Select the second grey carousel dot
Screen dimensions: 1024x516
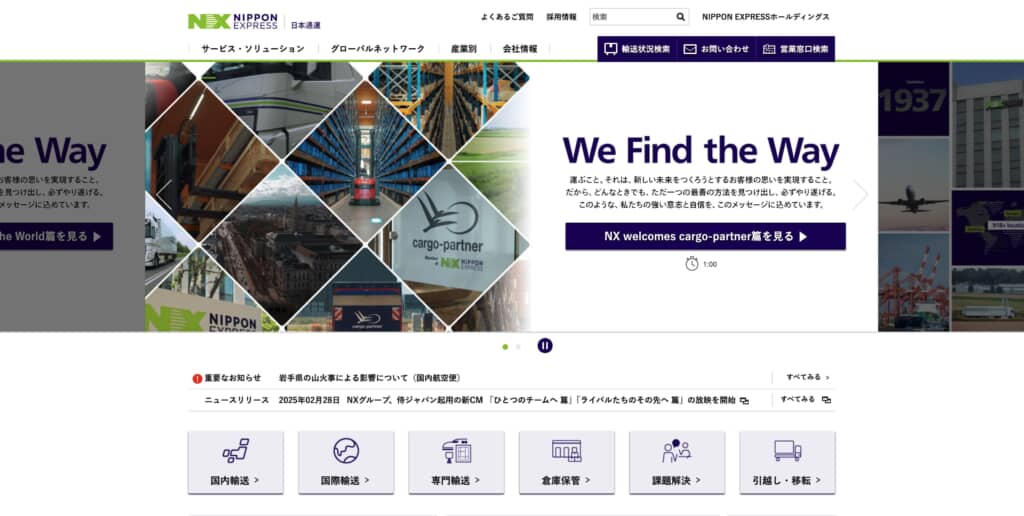click(518, 347)
